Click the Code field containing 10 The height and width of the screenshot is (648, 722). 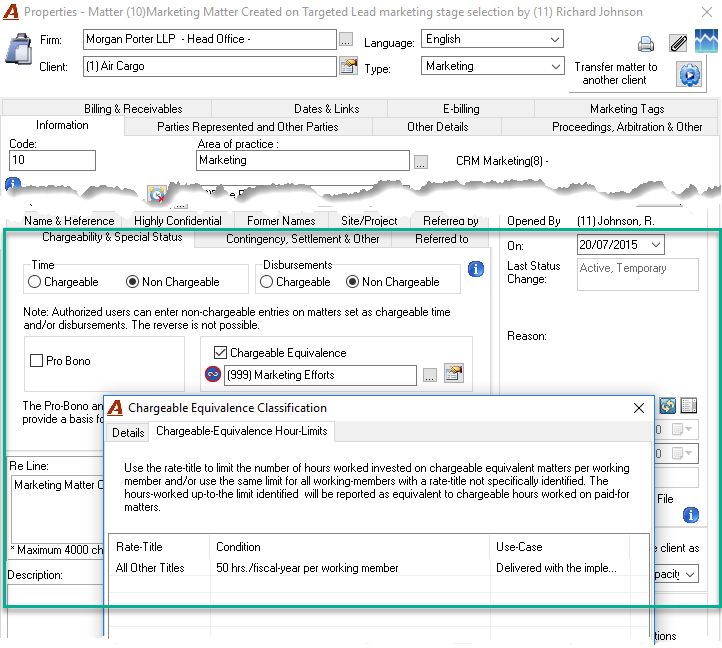pyautogui.click(x=52, y=160)
